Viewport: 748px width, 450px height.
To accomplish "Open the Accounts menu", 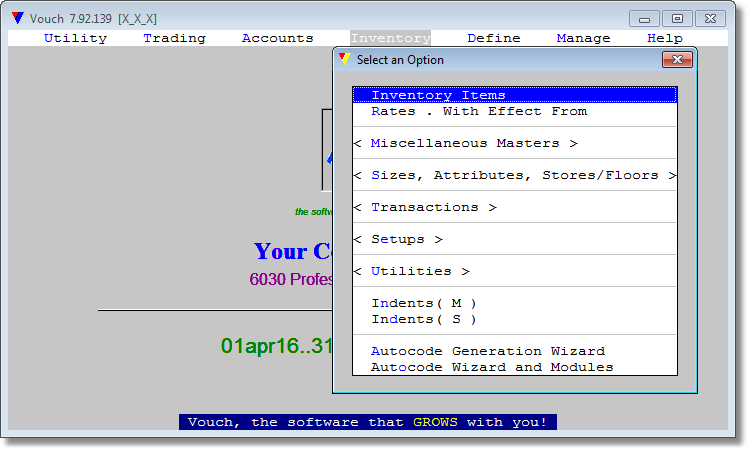I will point(278,38).
